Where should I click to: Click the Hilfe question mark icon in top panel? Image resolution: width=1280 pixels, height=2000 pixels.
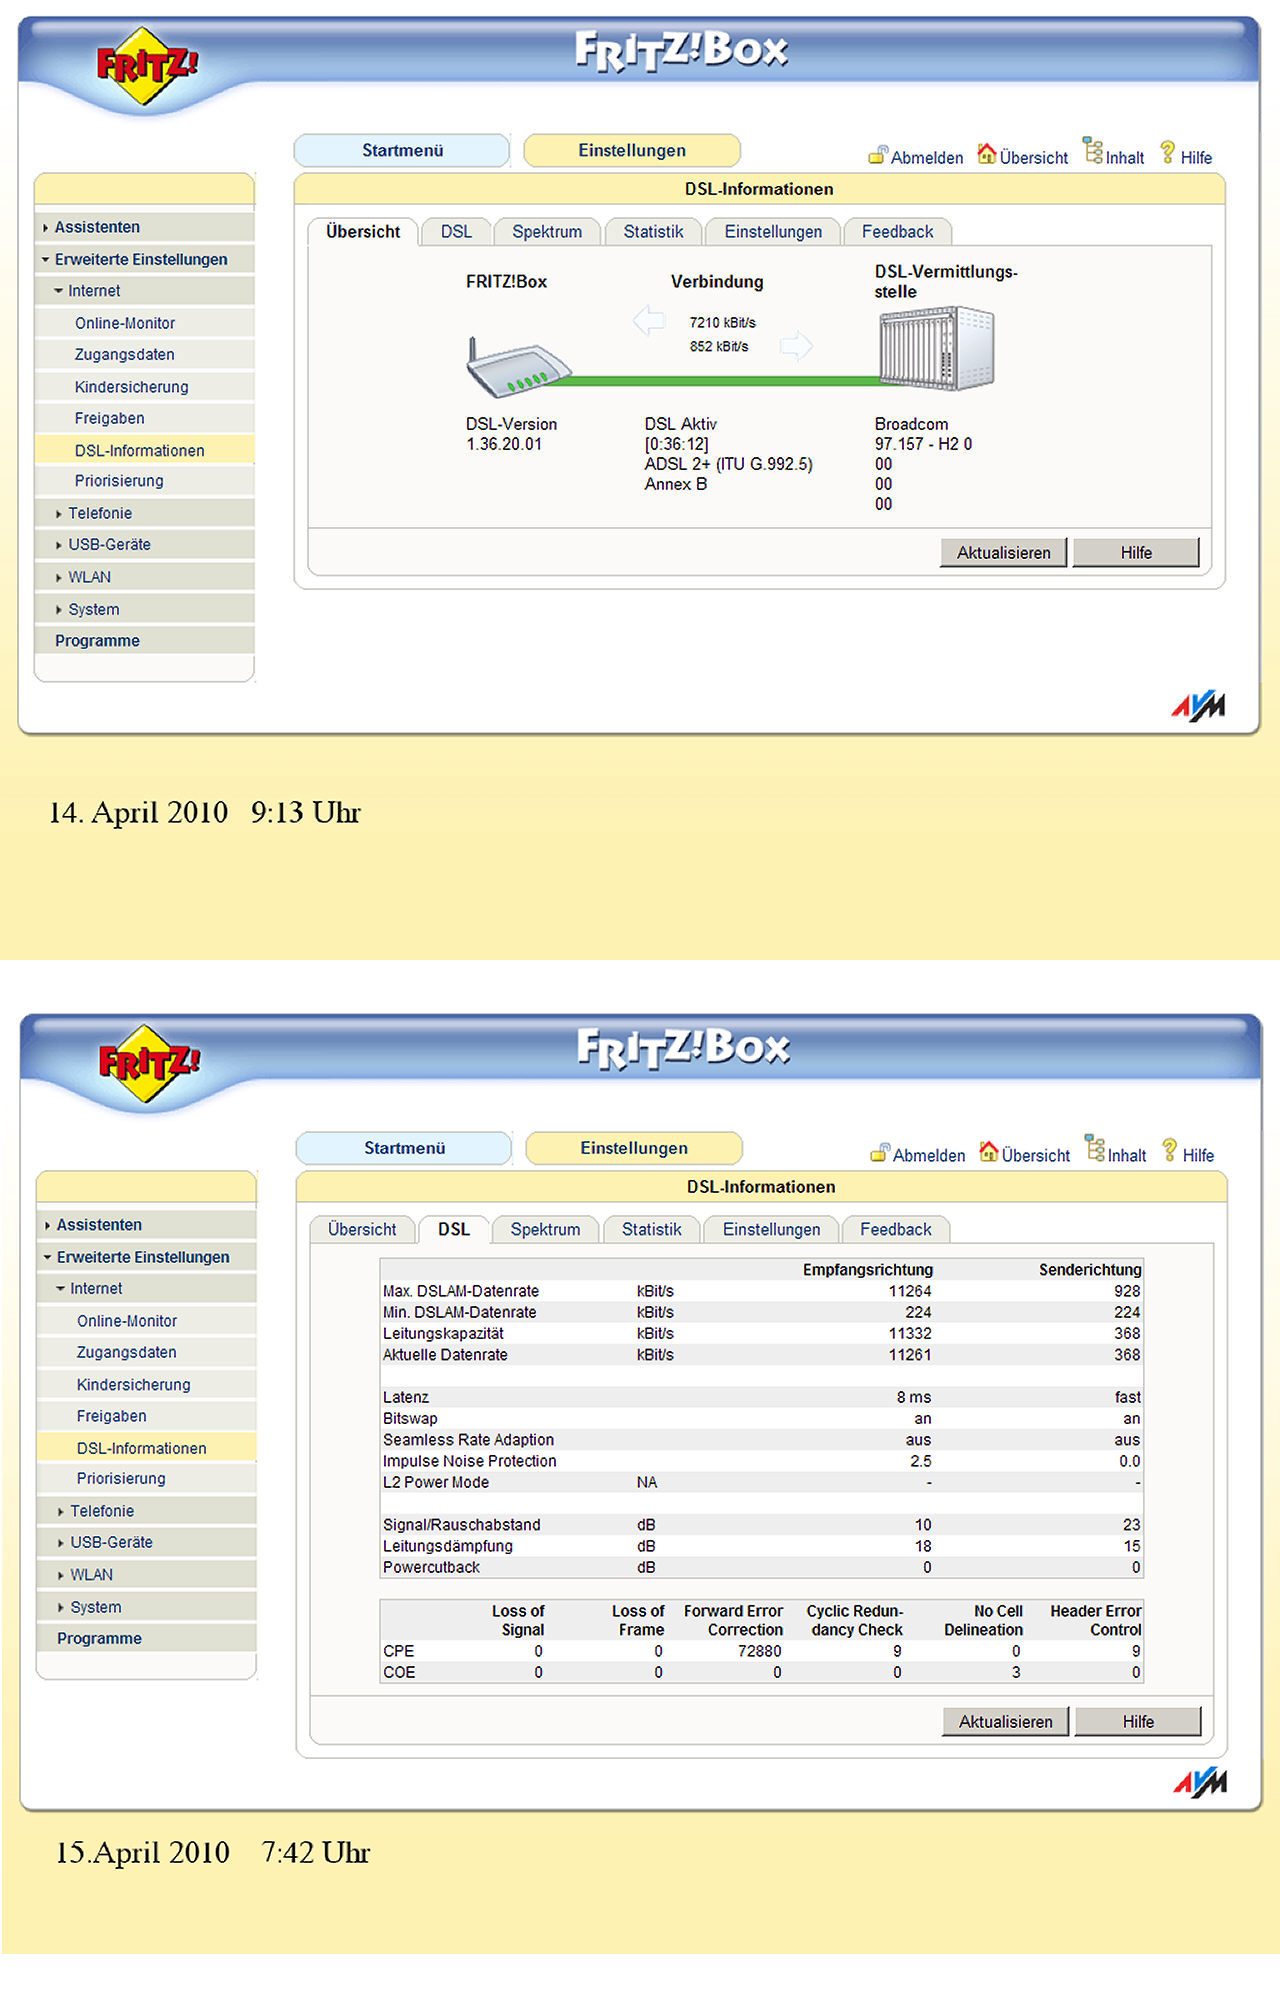click(x=1167, y=152)
